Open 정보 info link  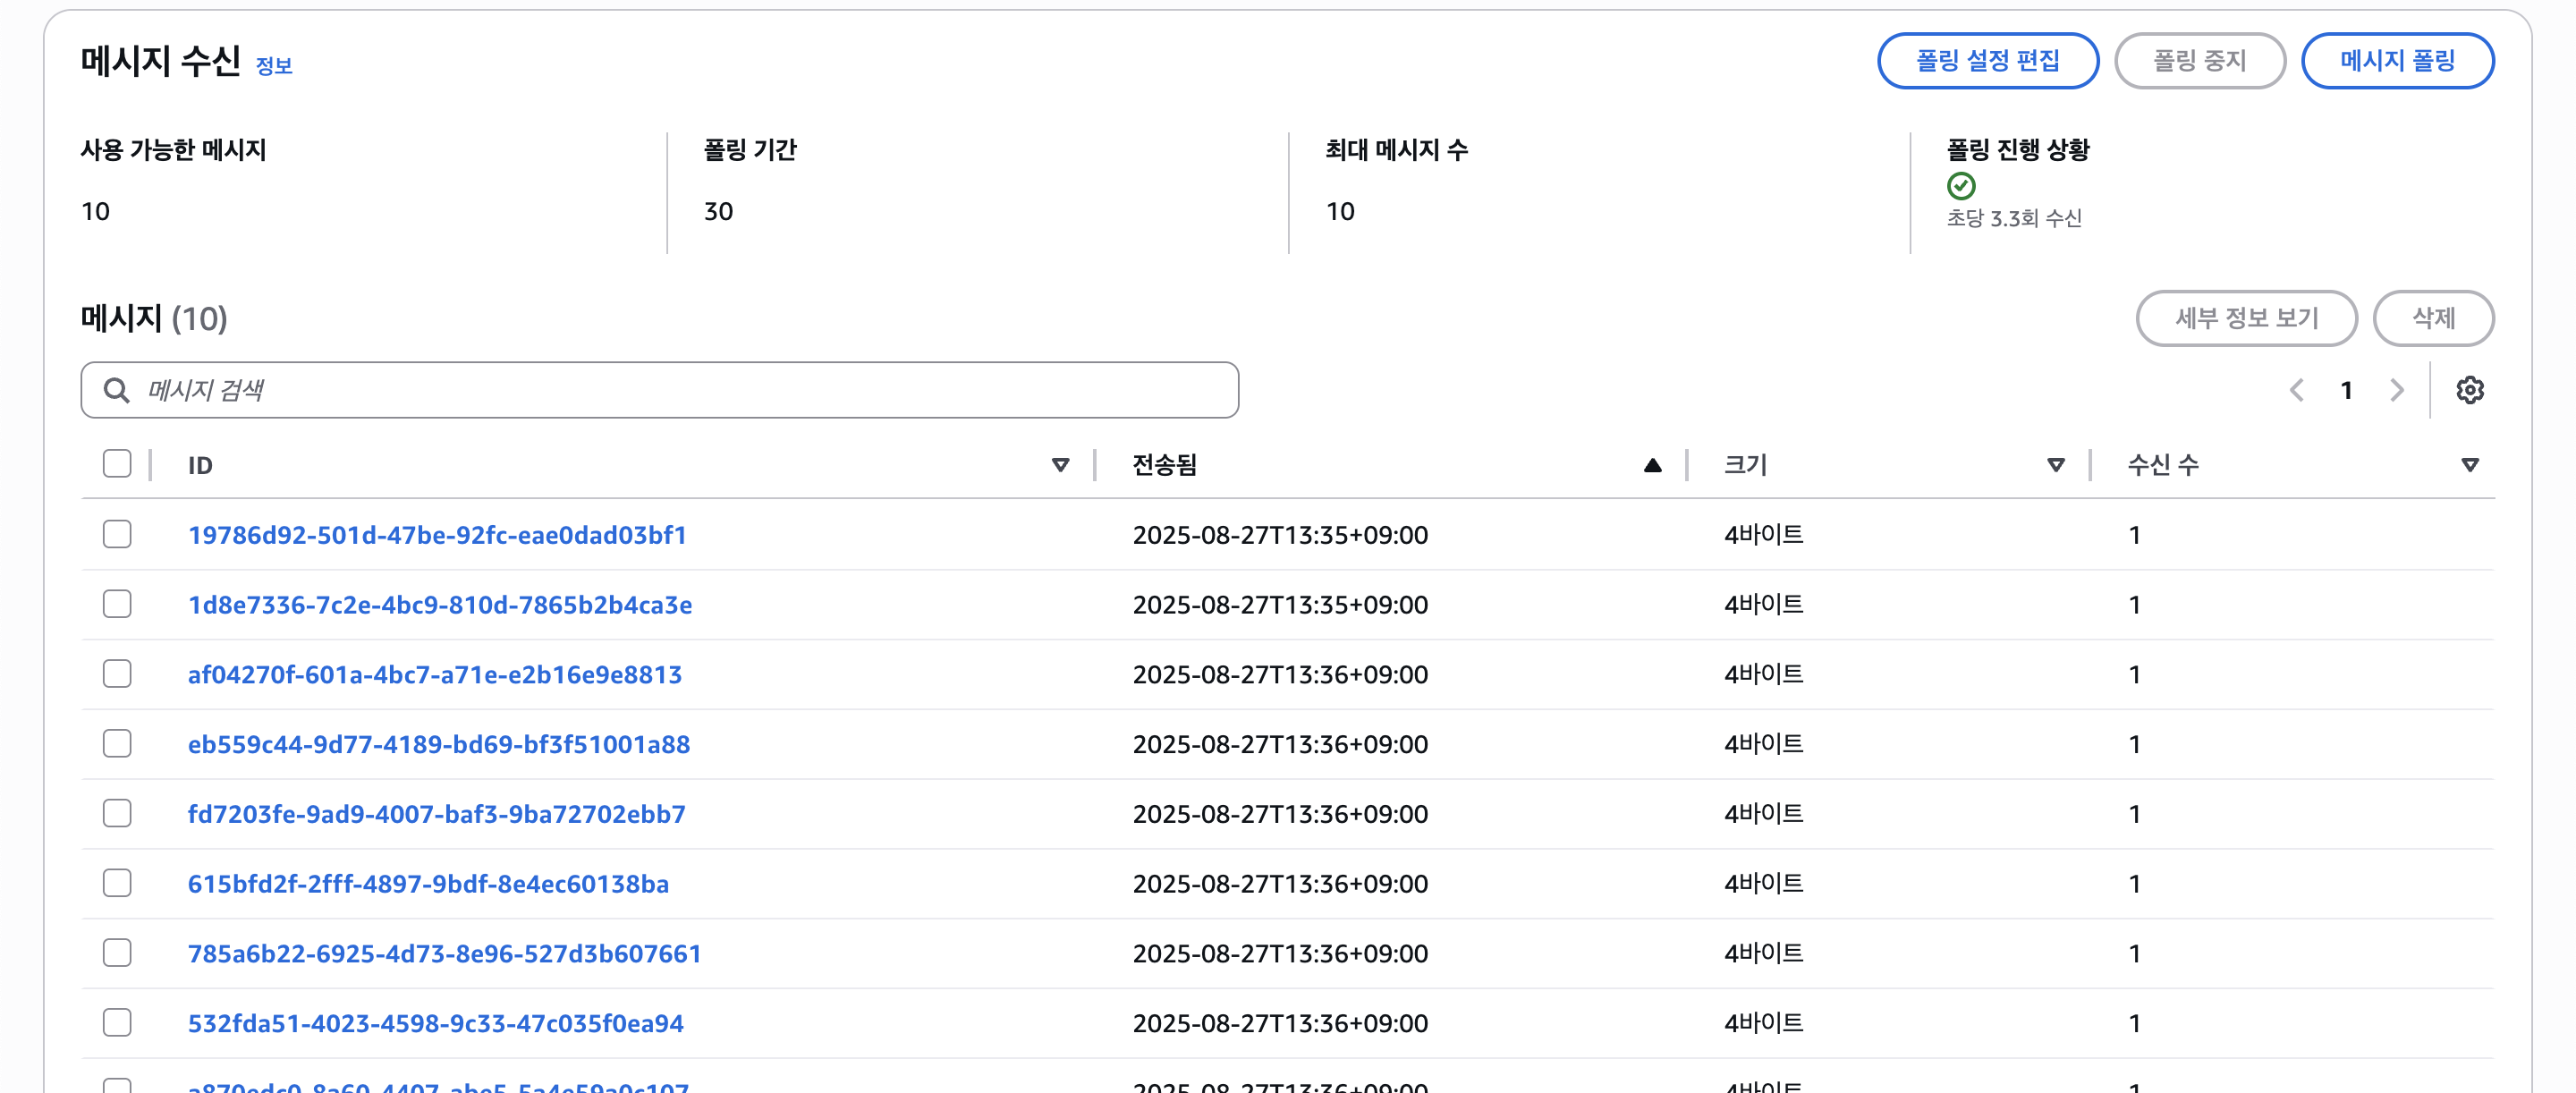(x=273, y=66)
